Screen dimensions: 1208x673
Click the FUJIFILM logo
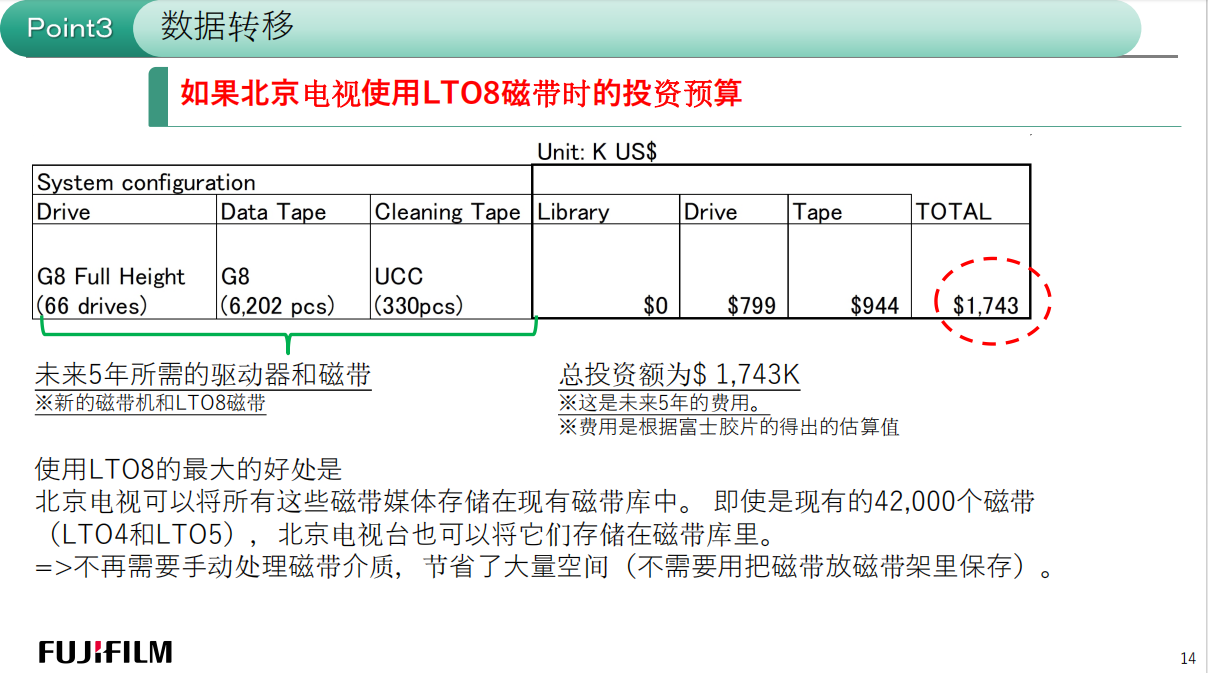click(106, 652)
